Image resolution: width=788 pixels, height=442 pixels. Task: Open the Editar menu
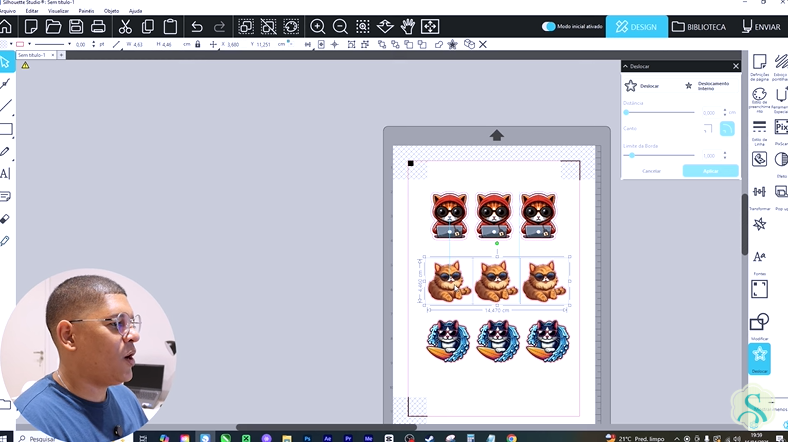tap(32, 11)
